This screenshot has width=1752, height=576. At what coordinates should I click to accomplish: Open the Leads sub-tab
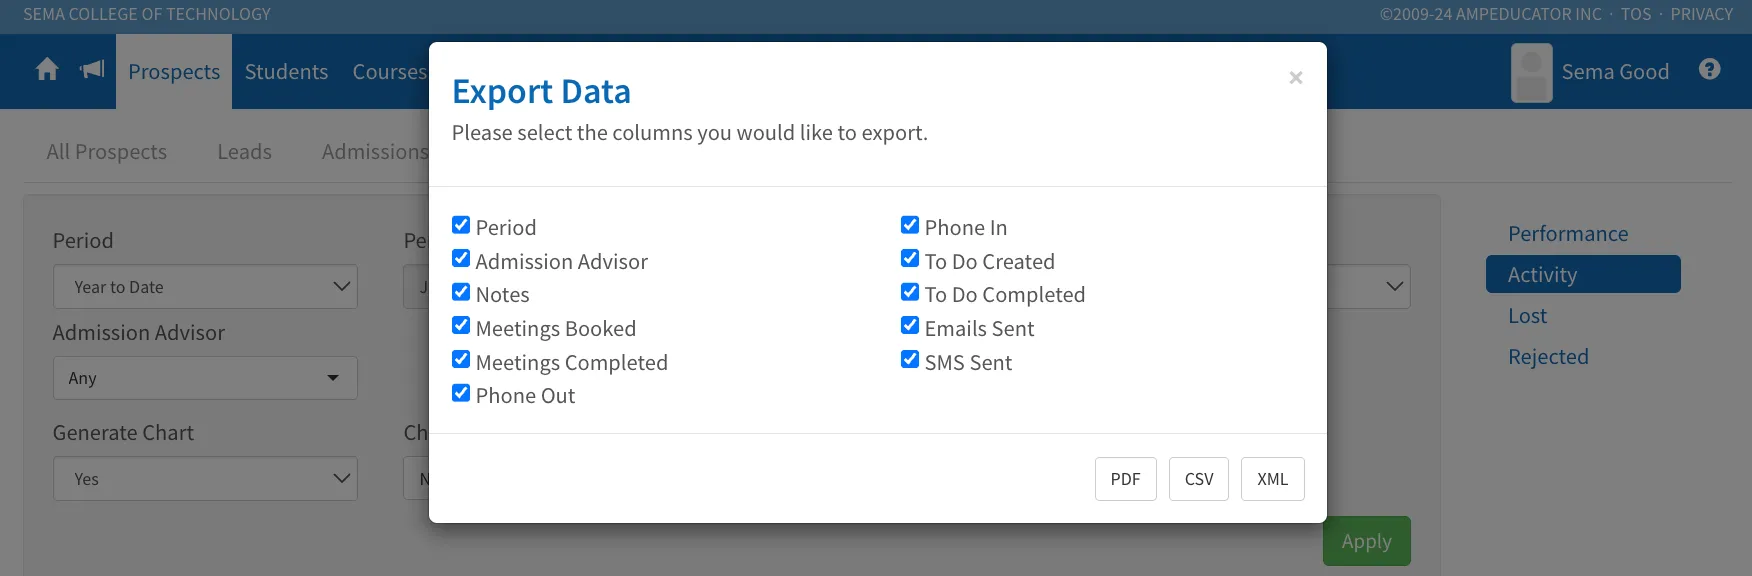[245, 152]
